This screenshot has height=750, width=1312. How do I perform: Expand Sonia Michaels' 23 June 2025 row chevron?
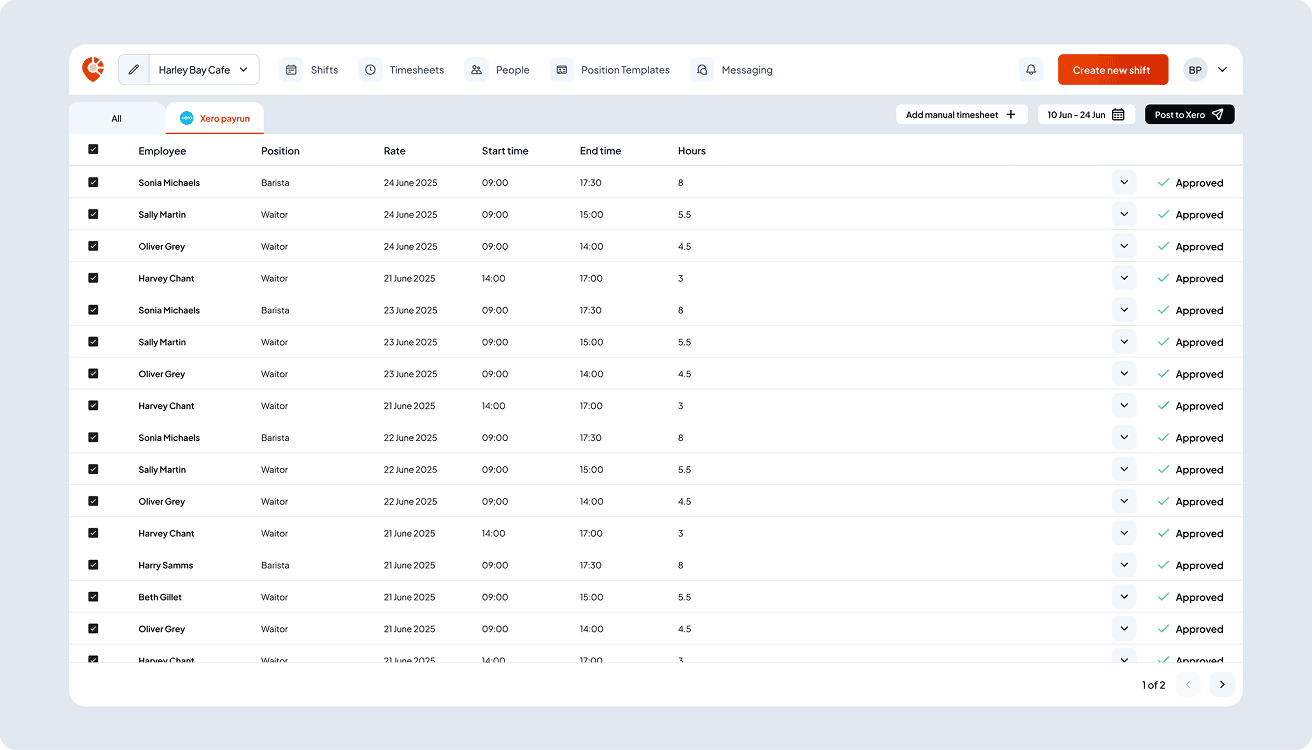pyautogui.click(x=1124, y=310)
